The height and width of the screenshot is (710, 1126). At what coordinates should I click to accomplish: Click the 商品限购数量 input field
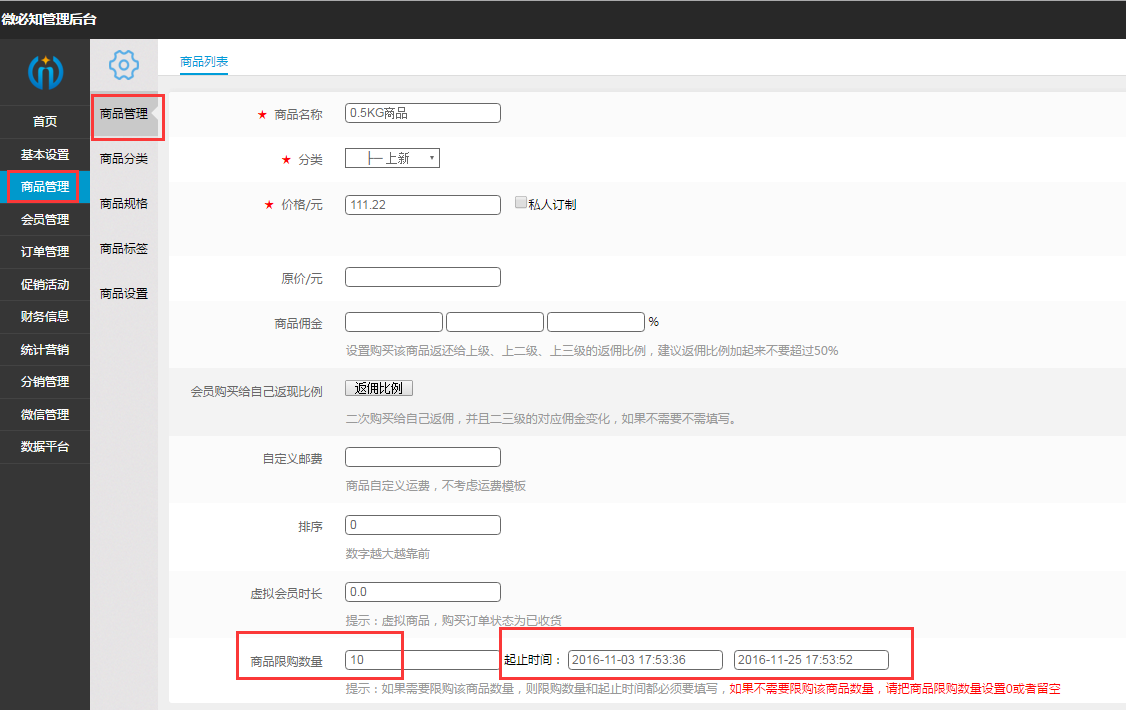coord(422,659)
